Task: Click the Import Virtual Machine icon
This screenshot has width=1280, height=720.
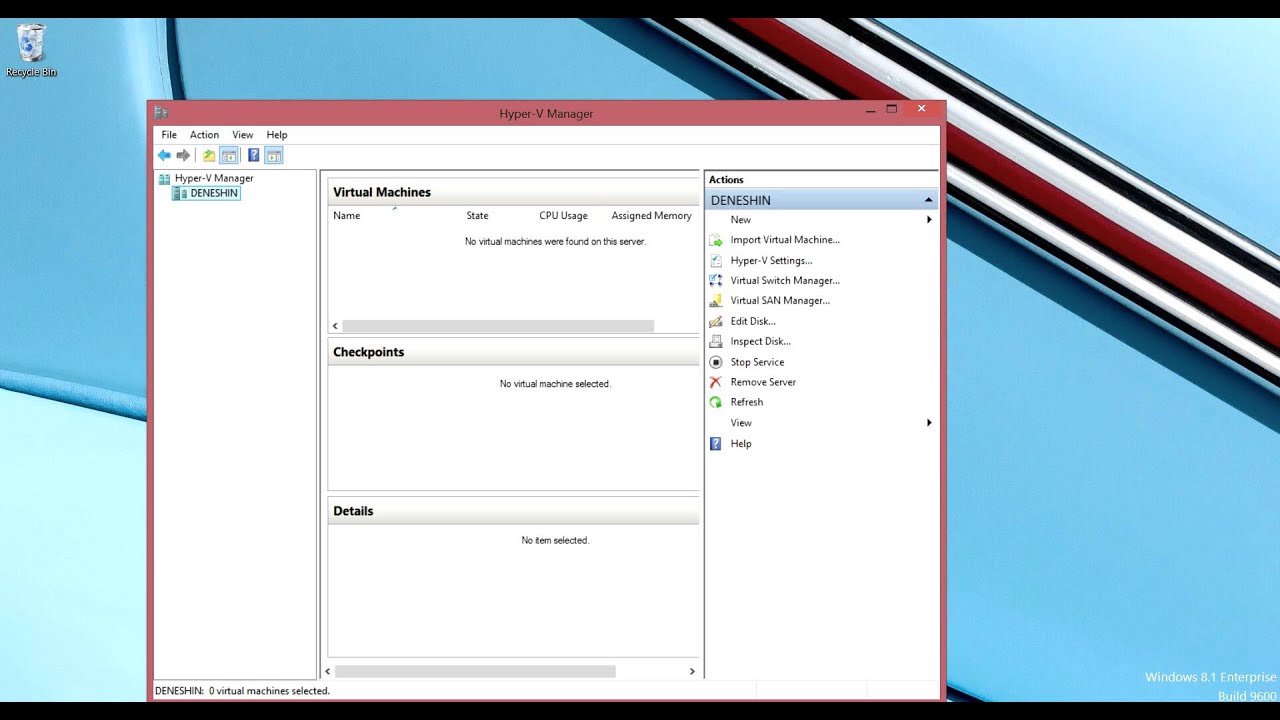Action: click(715, 240)
